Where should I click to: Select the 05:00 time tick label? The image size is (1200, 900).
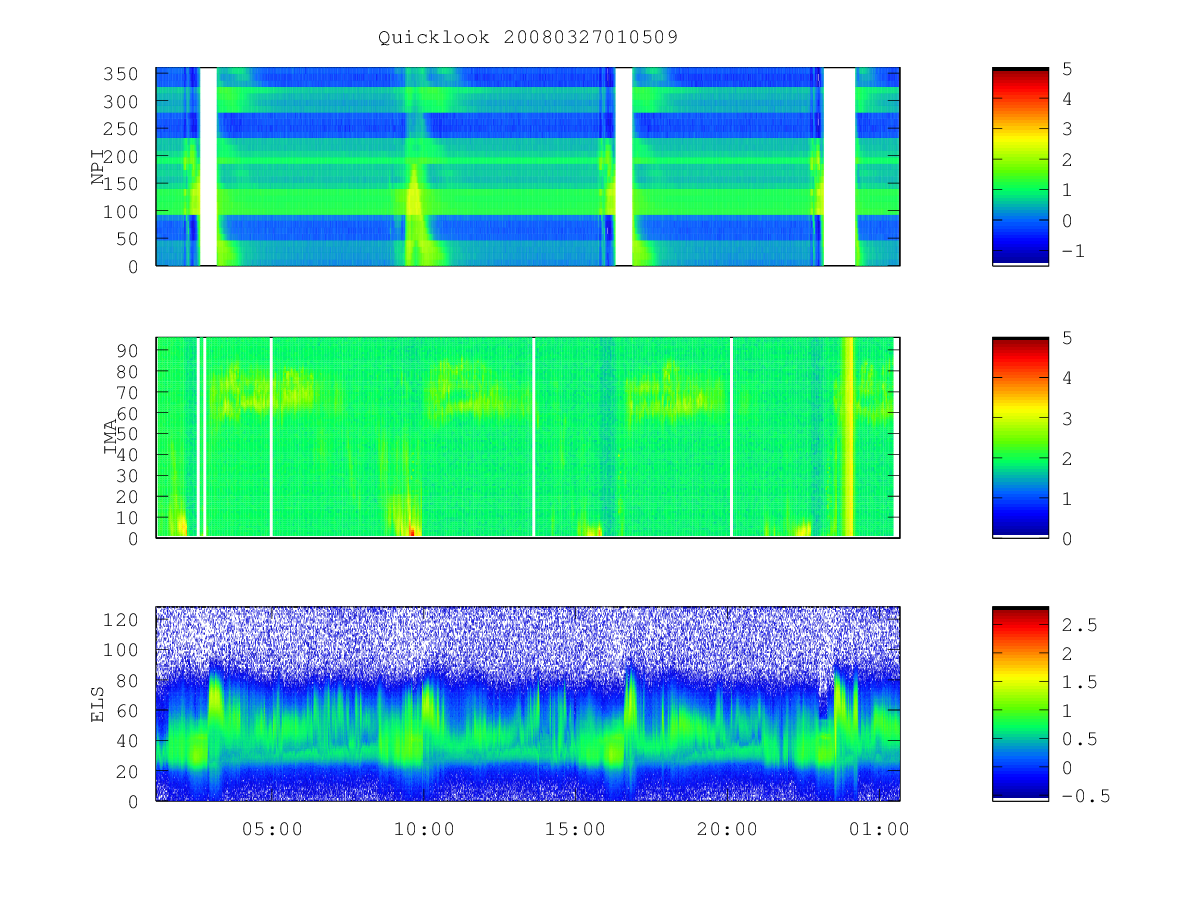[x=273, y=829]
